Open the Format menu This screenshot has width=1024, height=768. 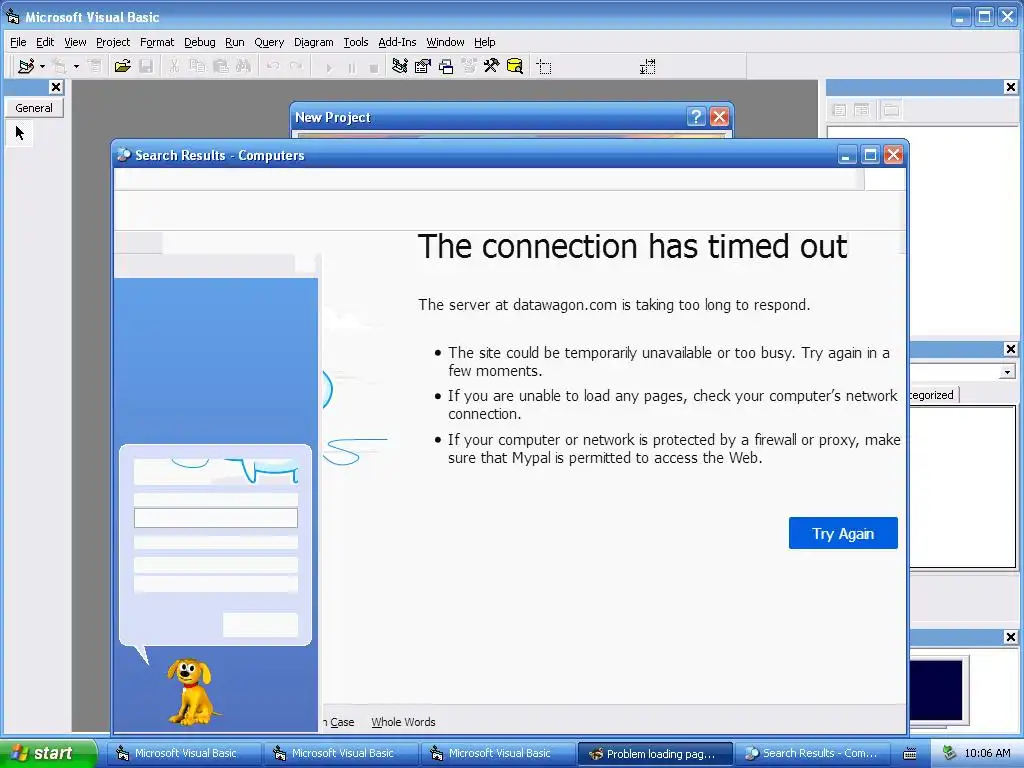(x=157, y=42)
